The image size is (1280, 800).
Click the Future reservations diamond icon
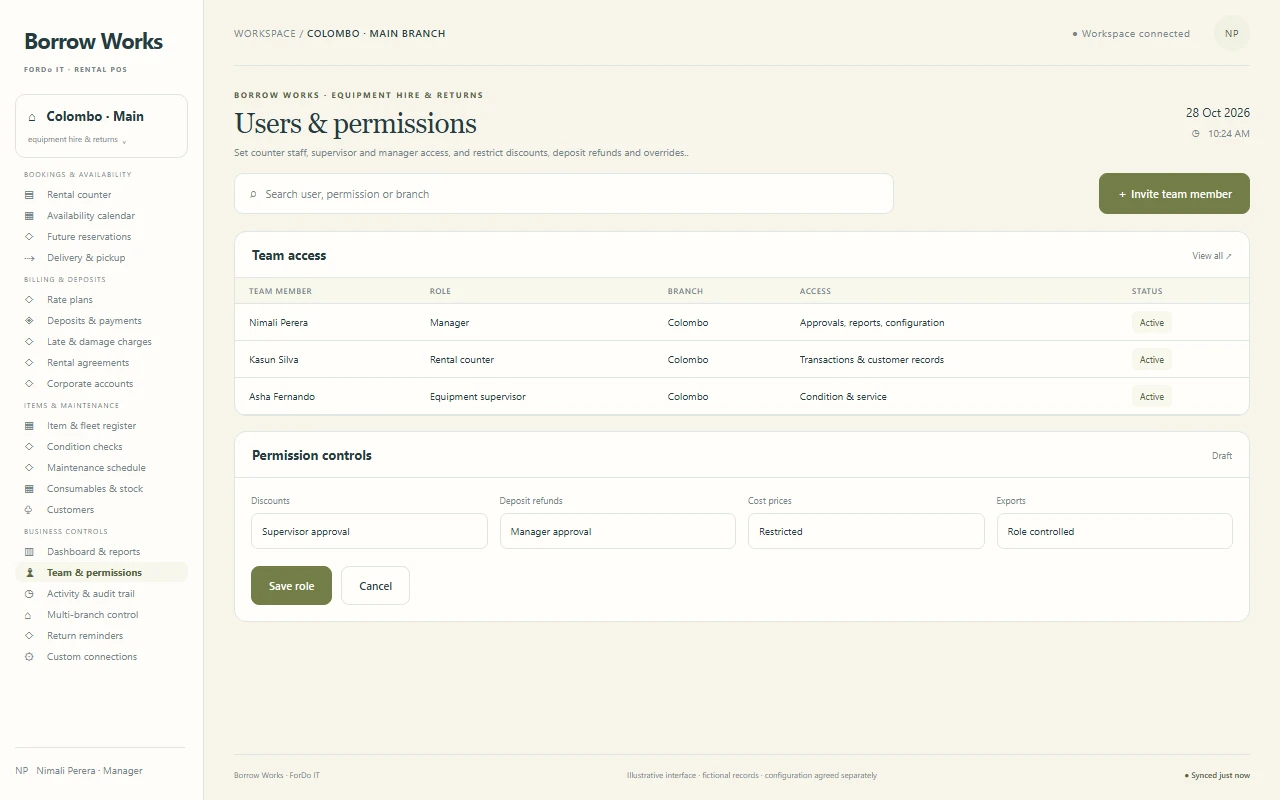coord(29,237)
